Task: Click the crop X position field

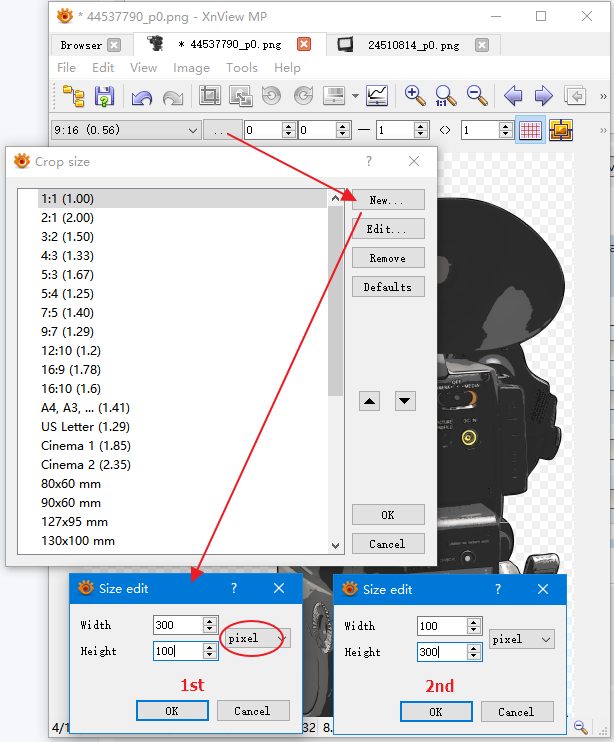Action: click(263, 130)
